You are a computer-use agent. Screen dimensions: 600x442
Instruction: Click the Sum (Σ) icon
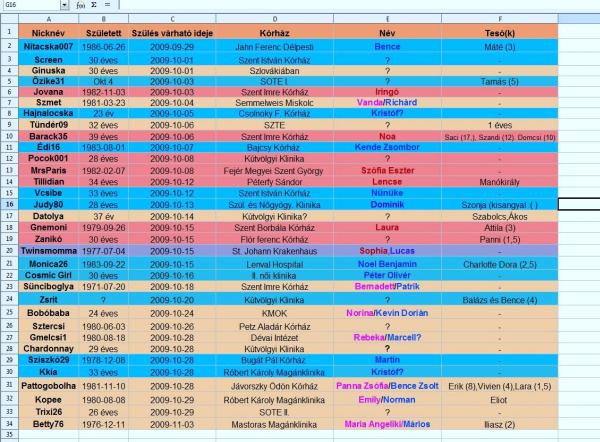(93, 6)
